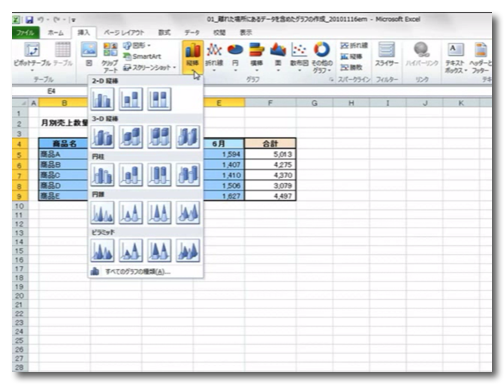Insert a stacked cone chart
This screenshot has width=504, height=384.
(x=131, y=212)
